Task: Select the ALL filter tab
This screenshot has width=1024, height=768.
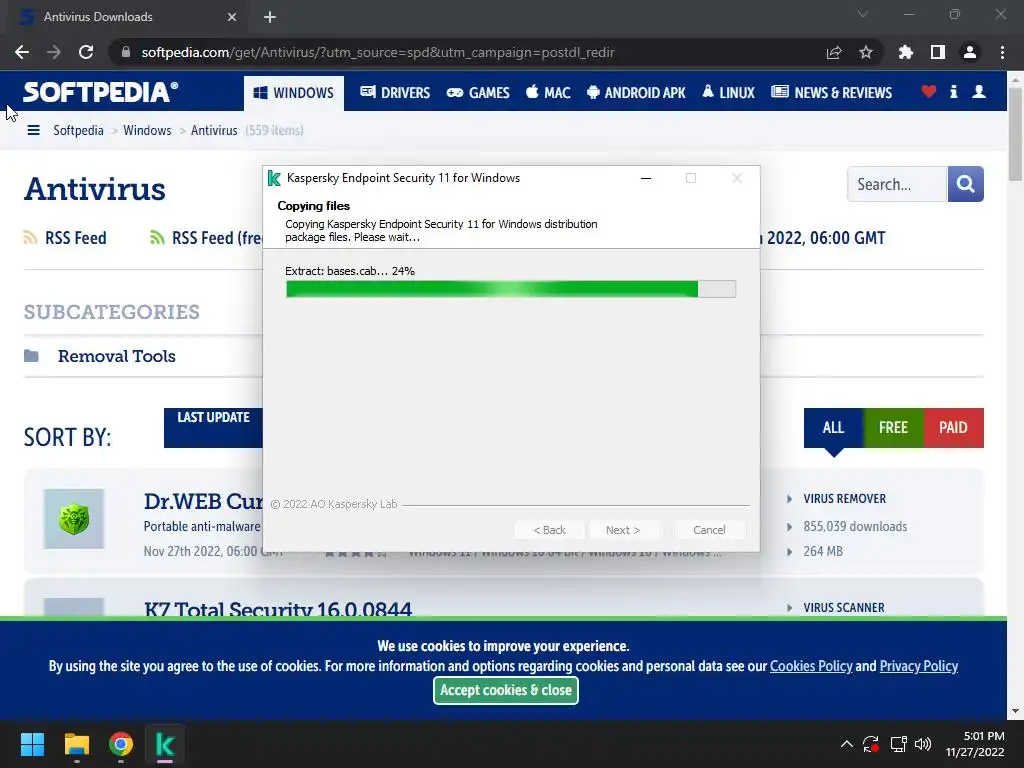Action: [x=833, y=428]
